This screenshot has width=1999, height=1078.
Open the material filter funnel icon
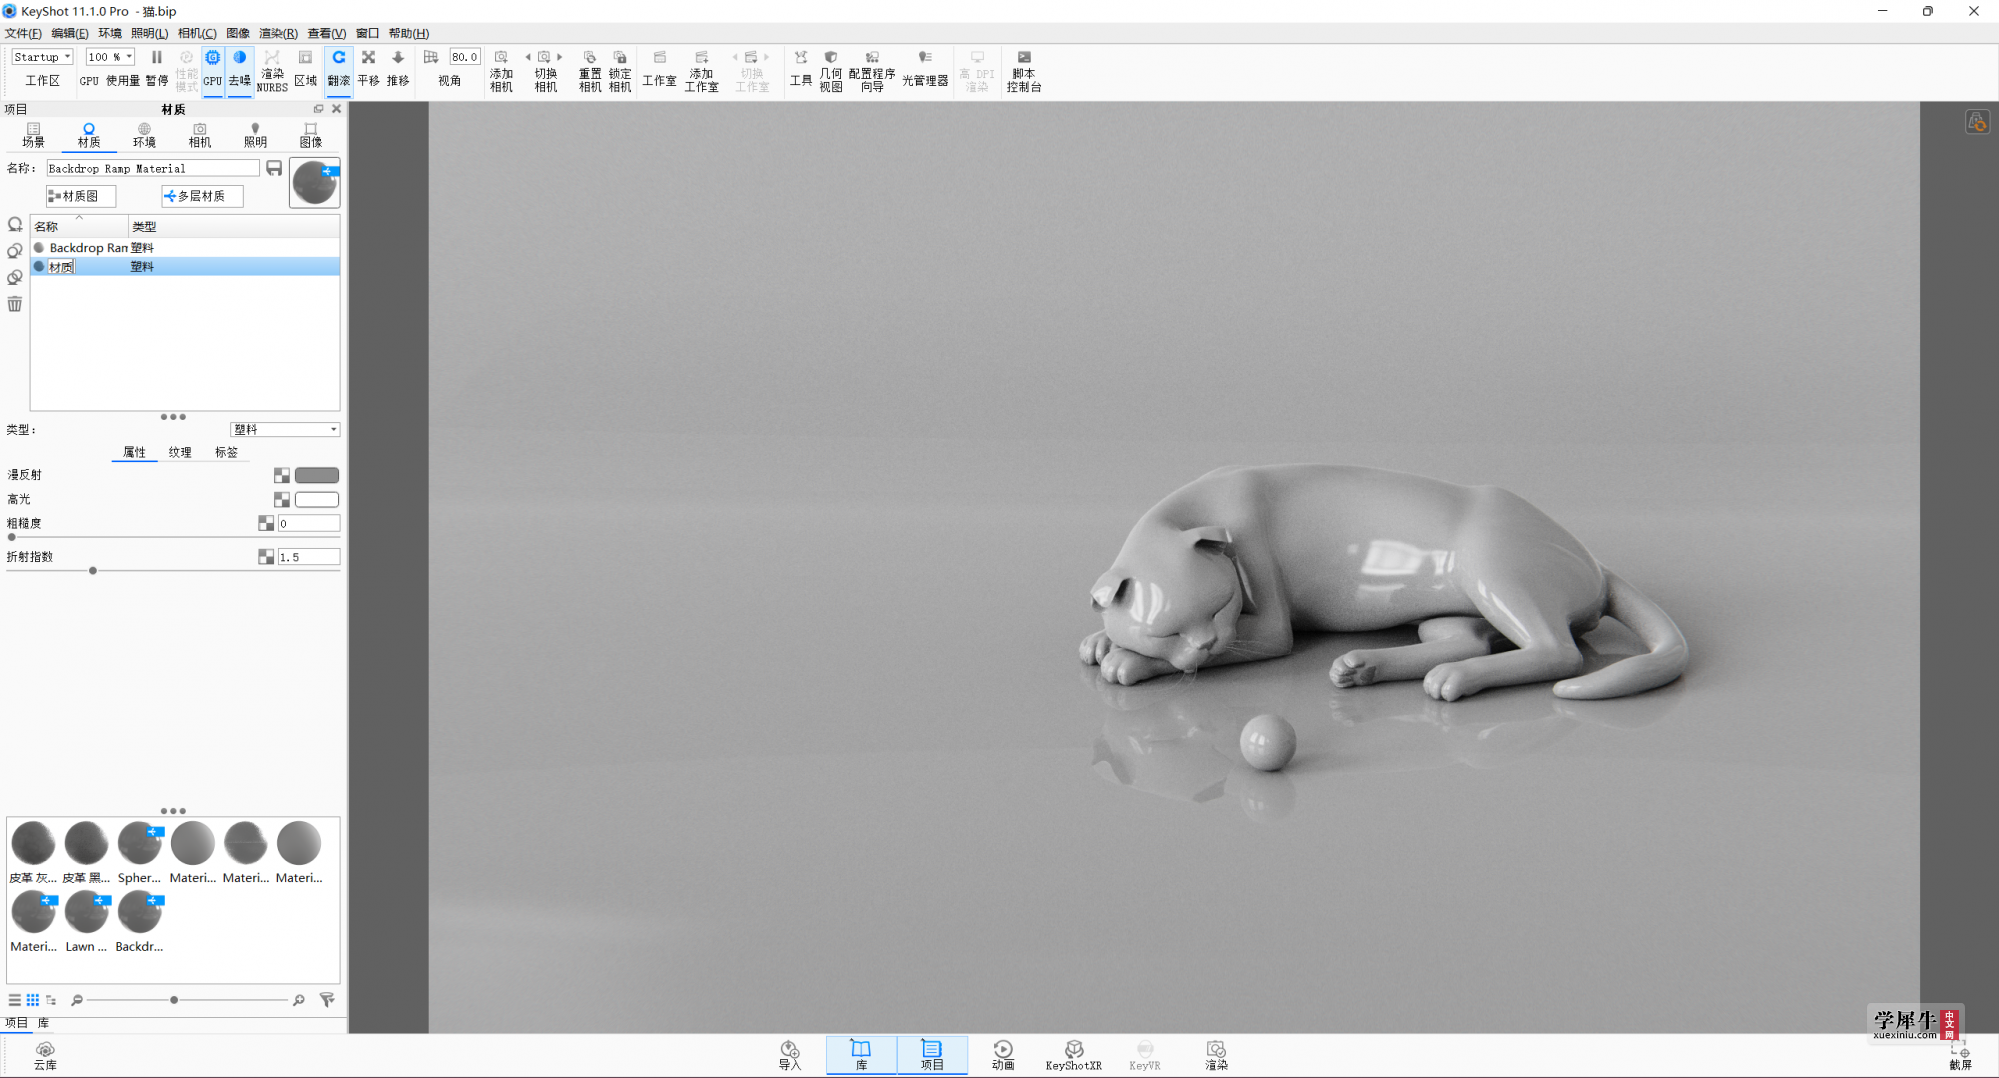pyautogui.click(x=327, y=1000)
